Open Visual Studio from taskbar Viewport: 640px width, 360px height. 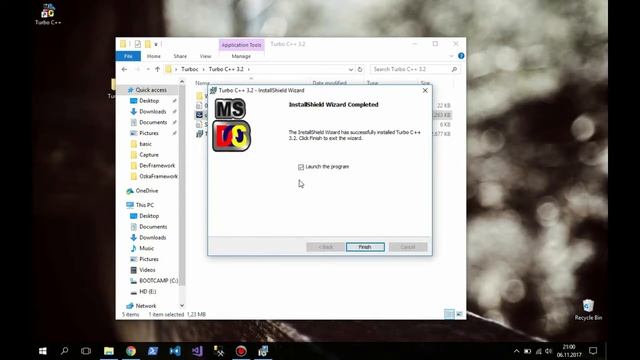(x=197, y=351)
